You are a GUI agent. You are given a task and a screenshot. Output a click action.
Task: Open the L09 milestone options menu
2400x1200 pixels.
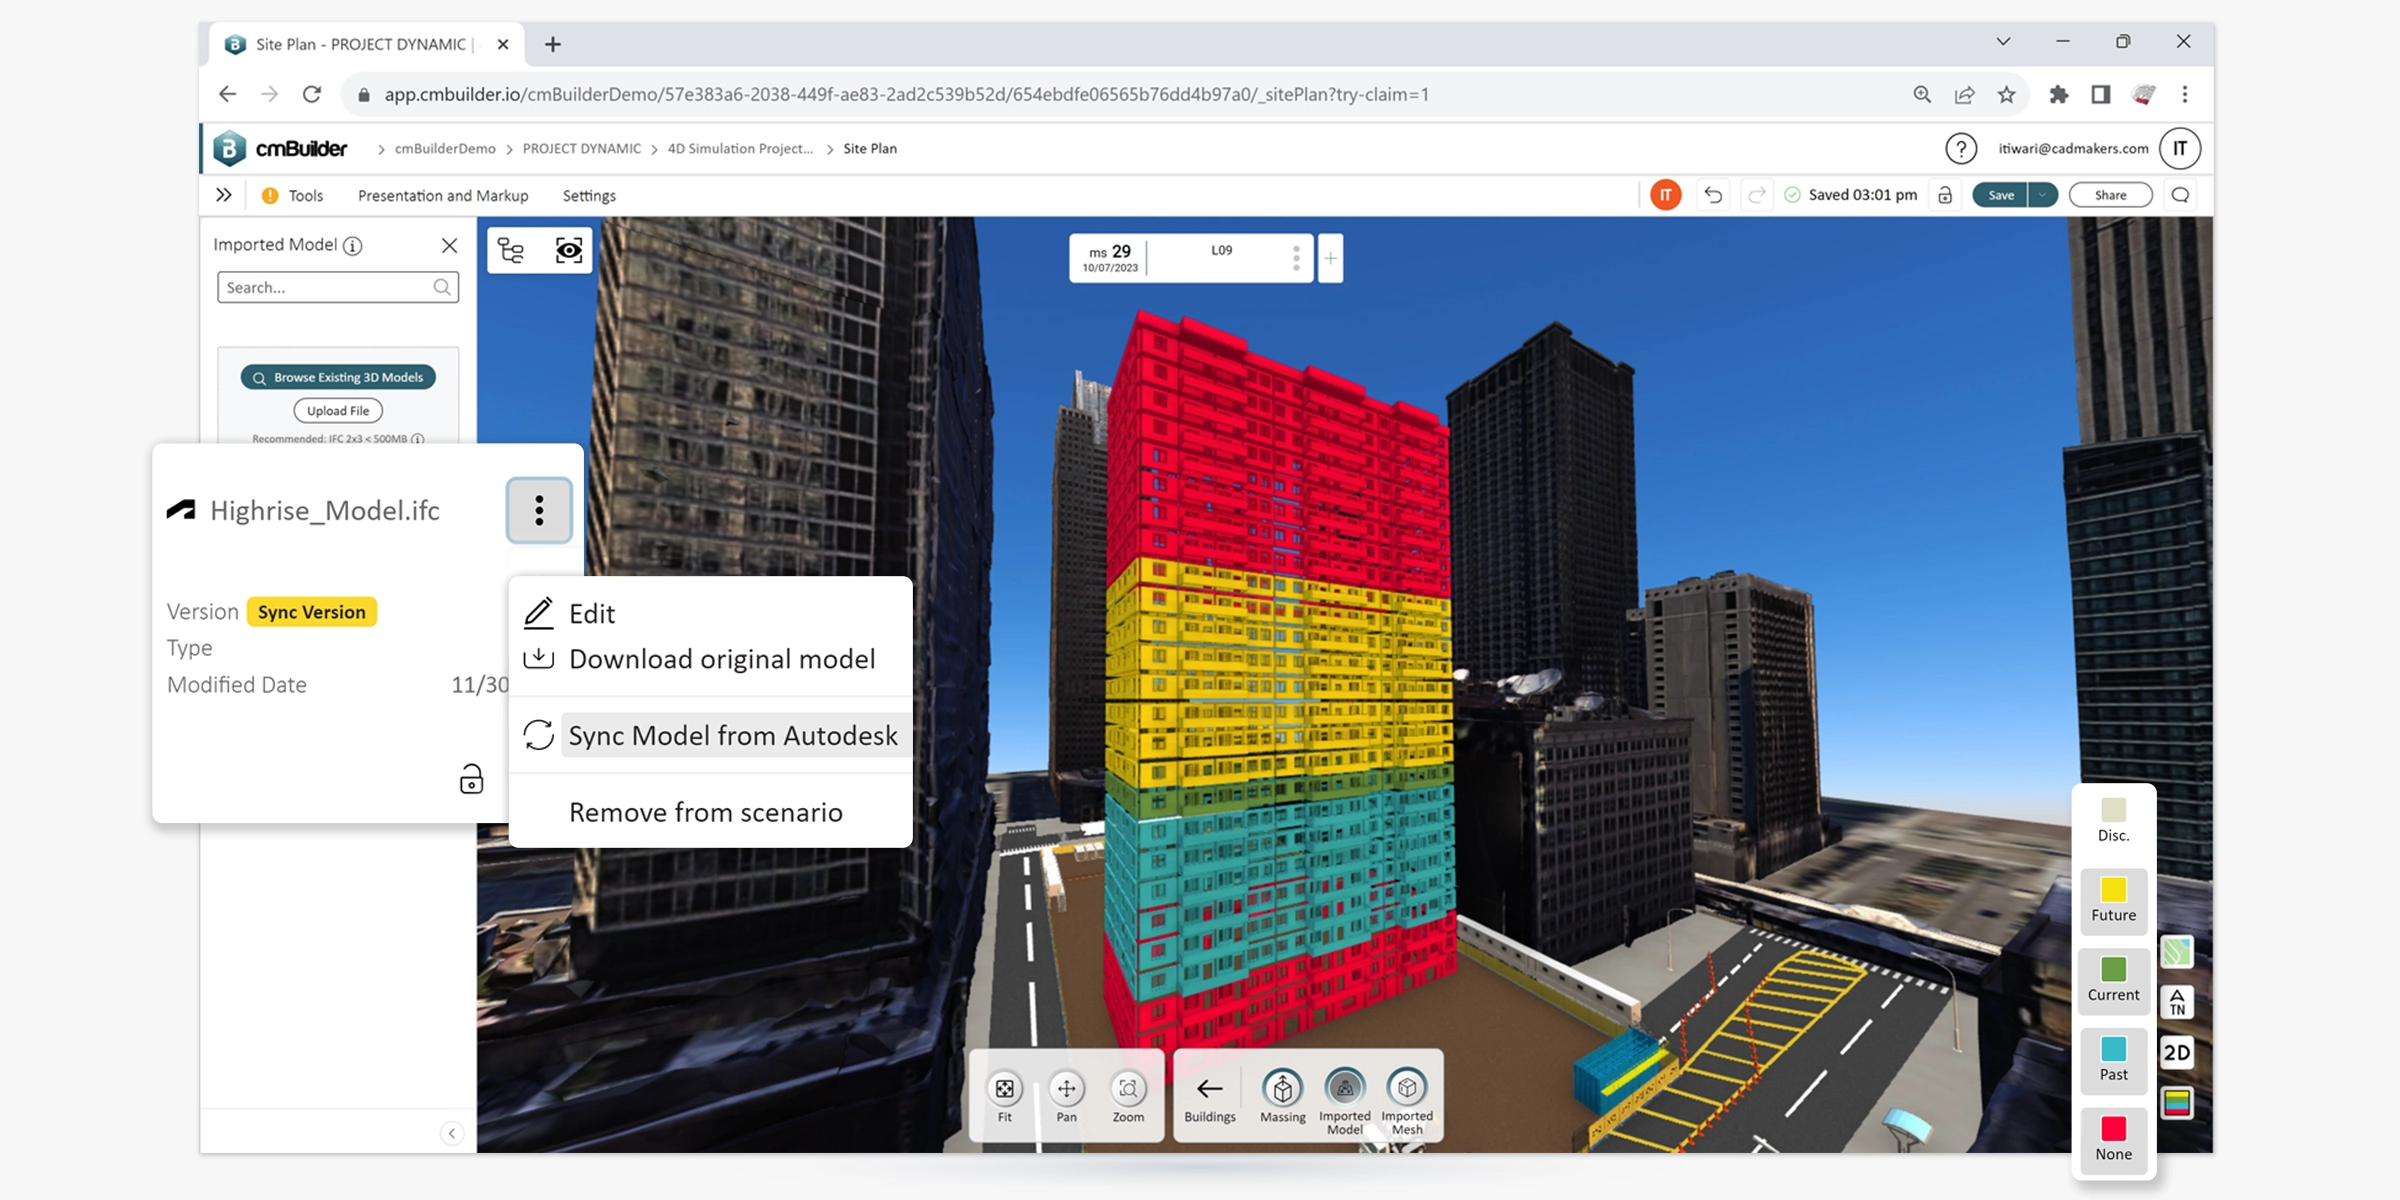(1296, 257)
